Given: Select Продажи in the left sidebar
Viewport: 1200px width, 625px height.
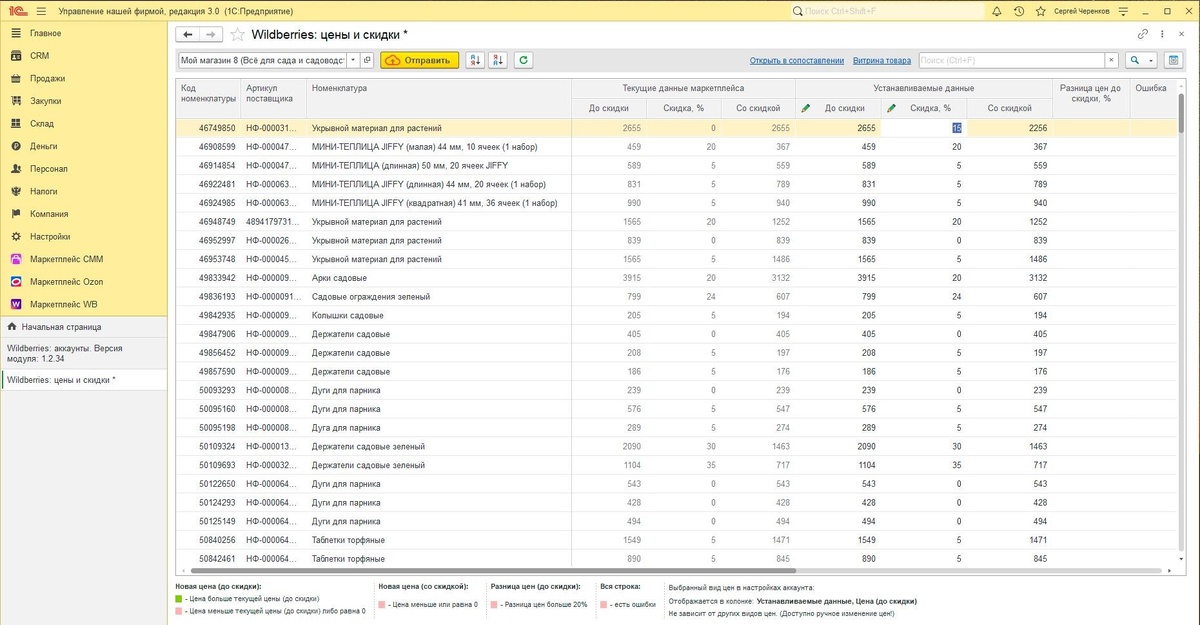Looking at the screenshot, I should coord(47,78).
